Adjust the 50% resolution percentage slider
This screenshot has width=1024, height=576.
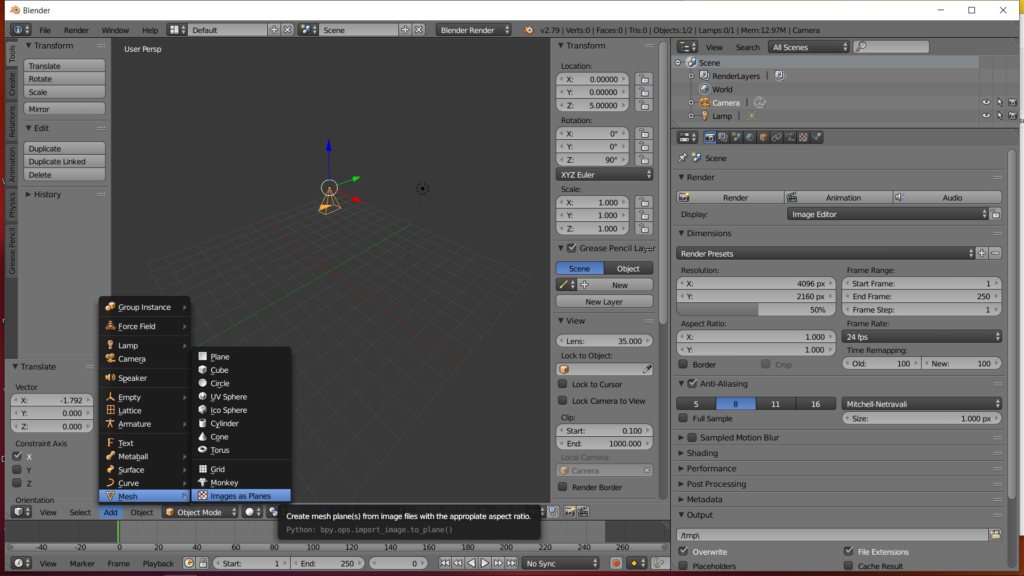click(x=758, y=310)
